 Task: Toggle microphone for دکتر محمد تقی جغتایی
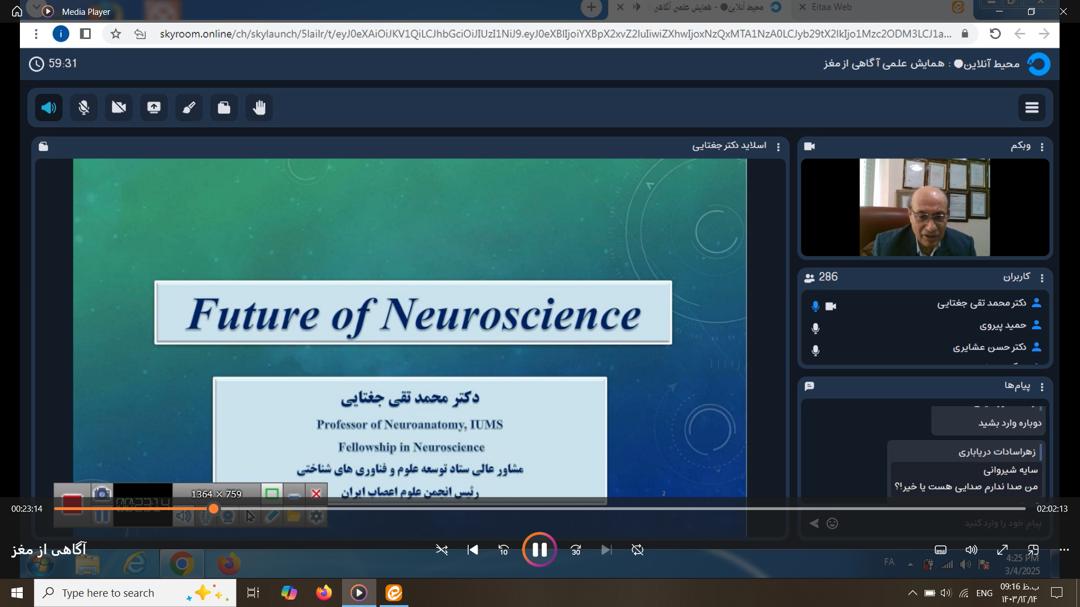coord(816,306)
